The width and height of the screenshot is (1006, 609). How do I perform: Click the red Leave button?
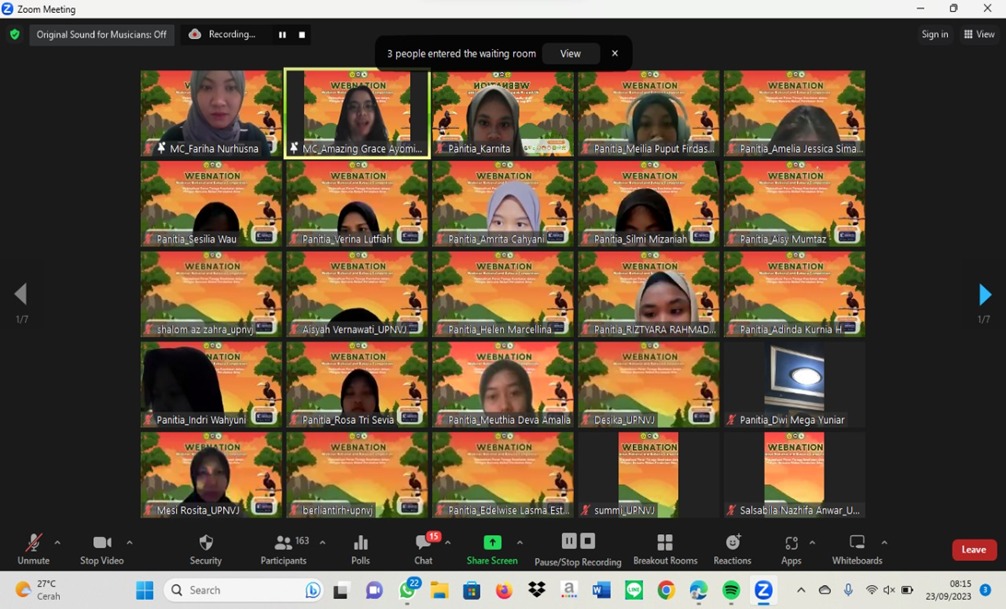(x=973, y=549)
